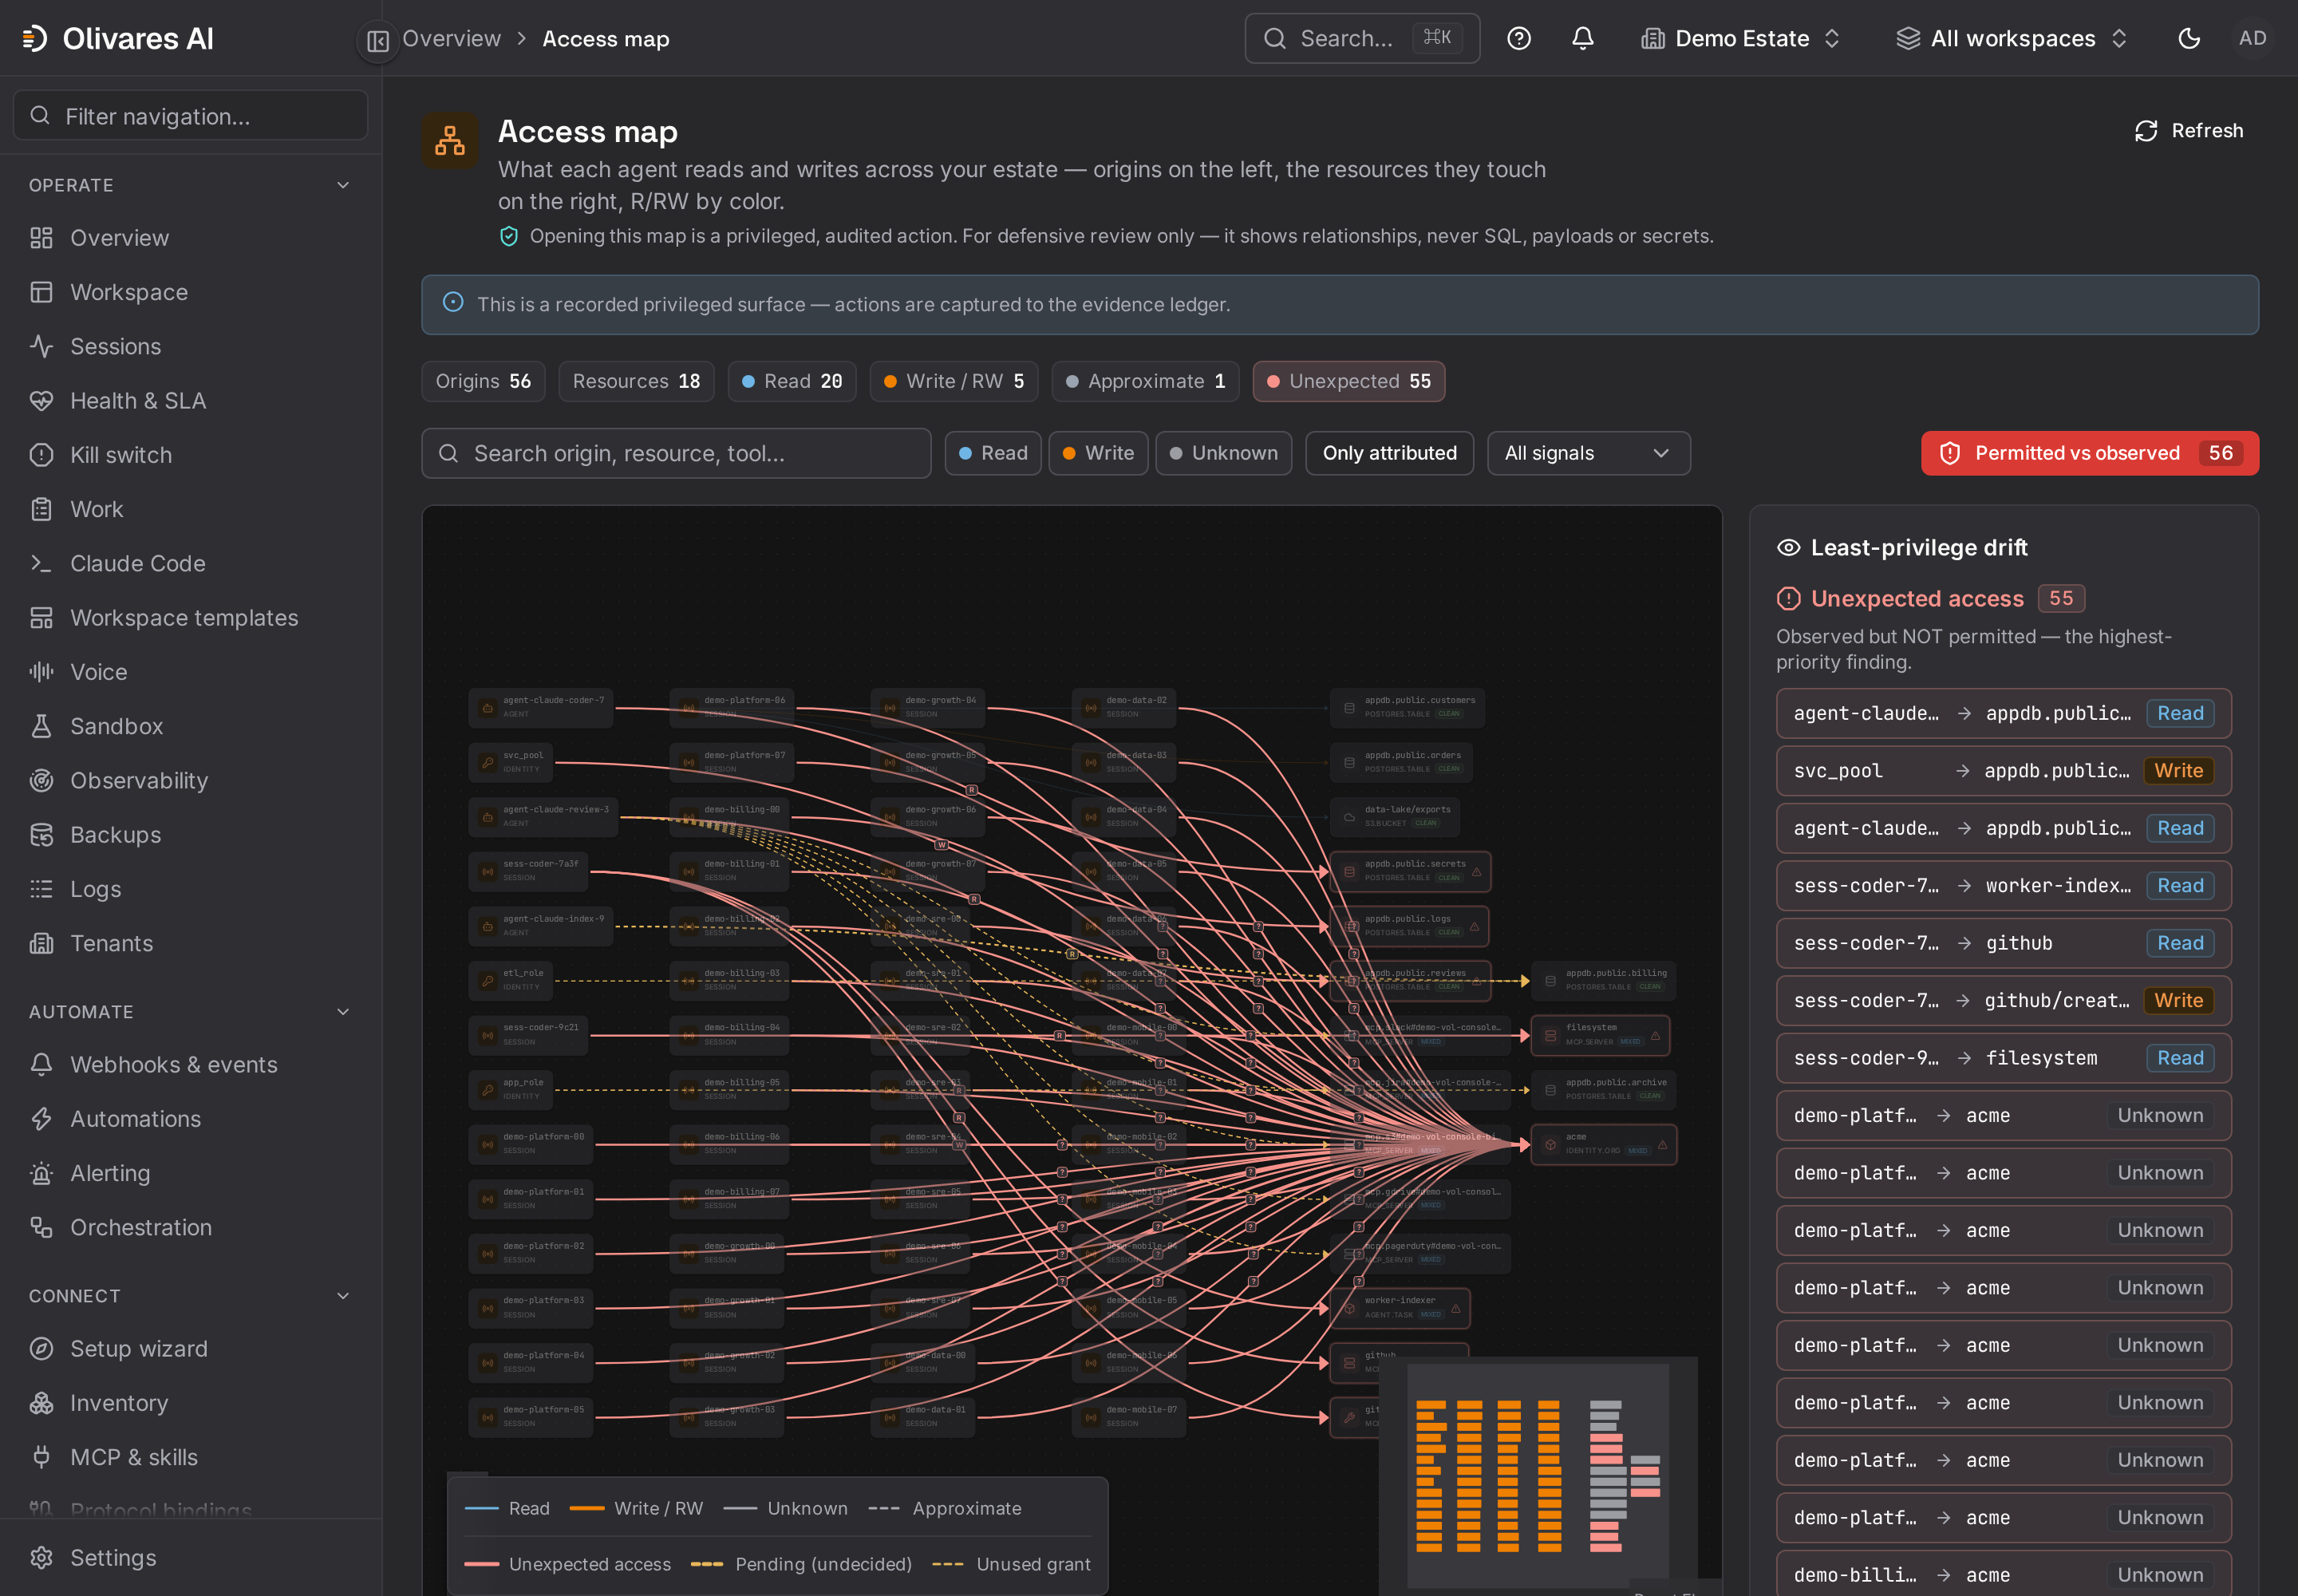Image resolution: width=2298 pixels, height=1596 pixels.
Task: Select agent-claude-coder-7 node in graph
Action: (542, 707)
